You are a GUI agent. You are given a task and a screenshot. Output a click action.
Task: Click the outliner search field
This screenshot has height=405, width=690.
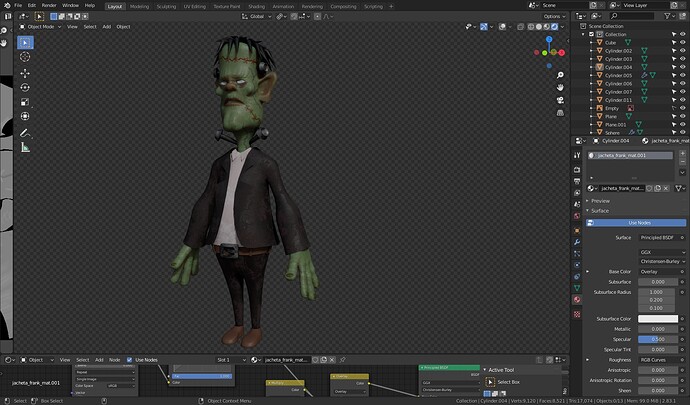pos(633,16)
